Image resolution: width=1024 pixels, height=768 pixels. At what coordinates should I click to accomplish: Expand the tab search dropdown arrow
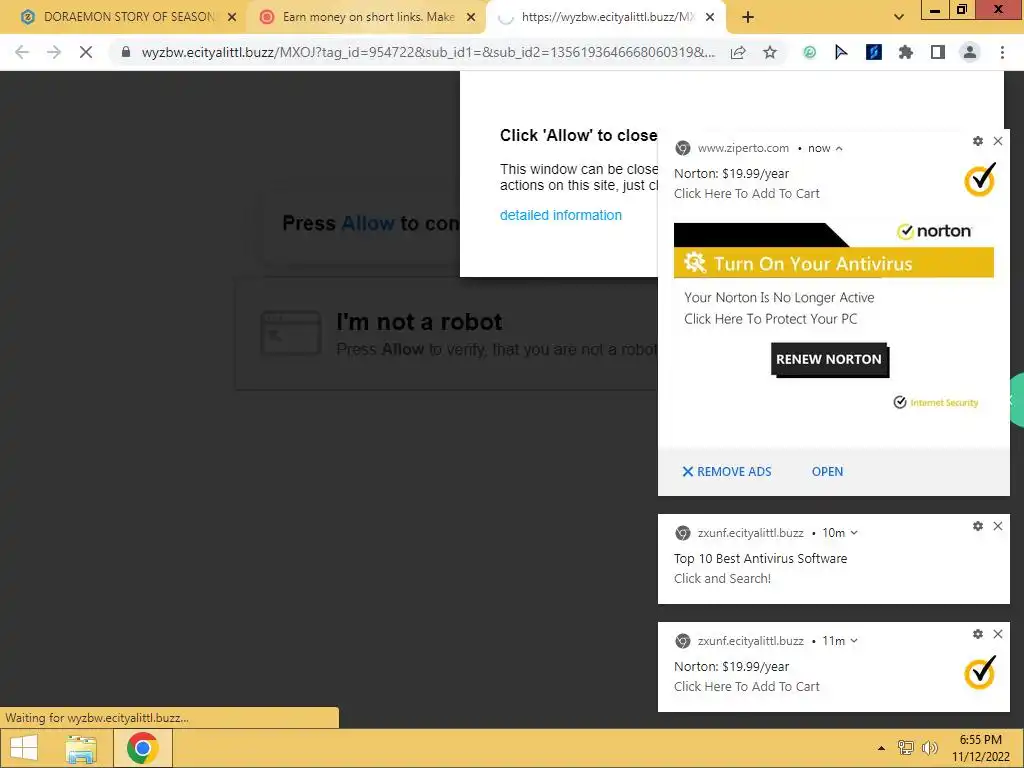899,18
